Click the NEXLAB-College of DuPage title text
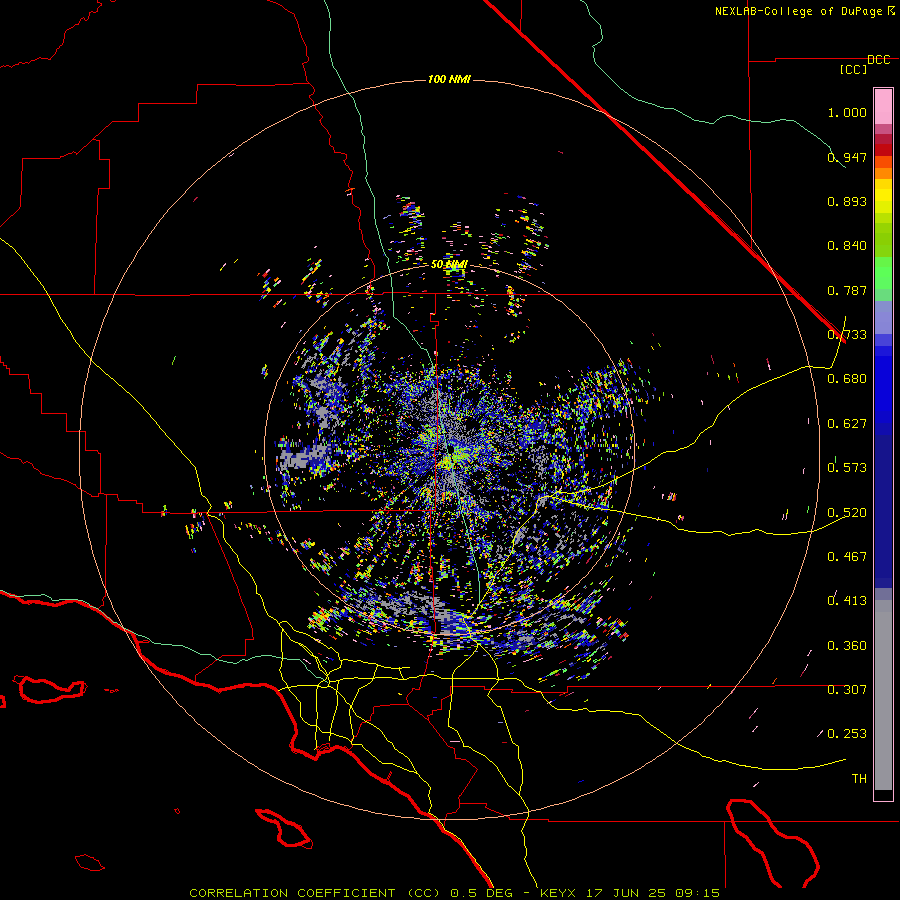 798,11
